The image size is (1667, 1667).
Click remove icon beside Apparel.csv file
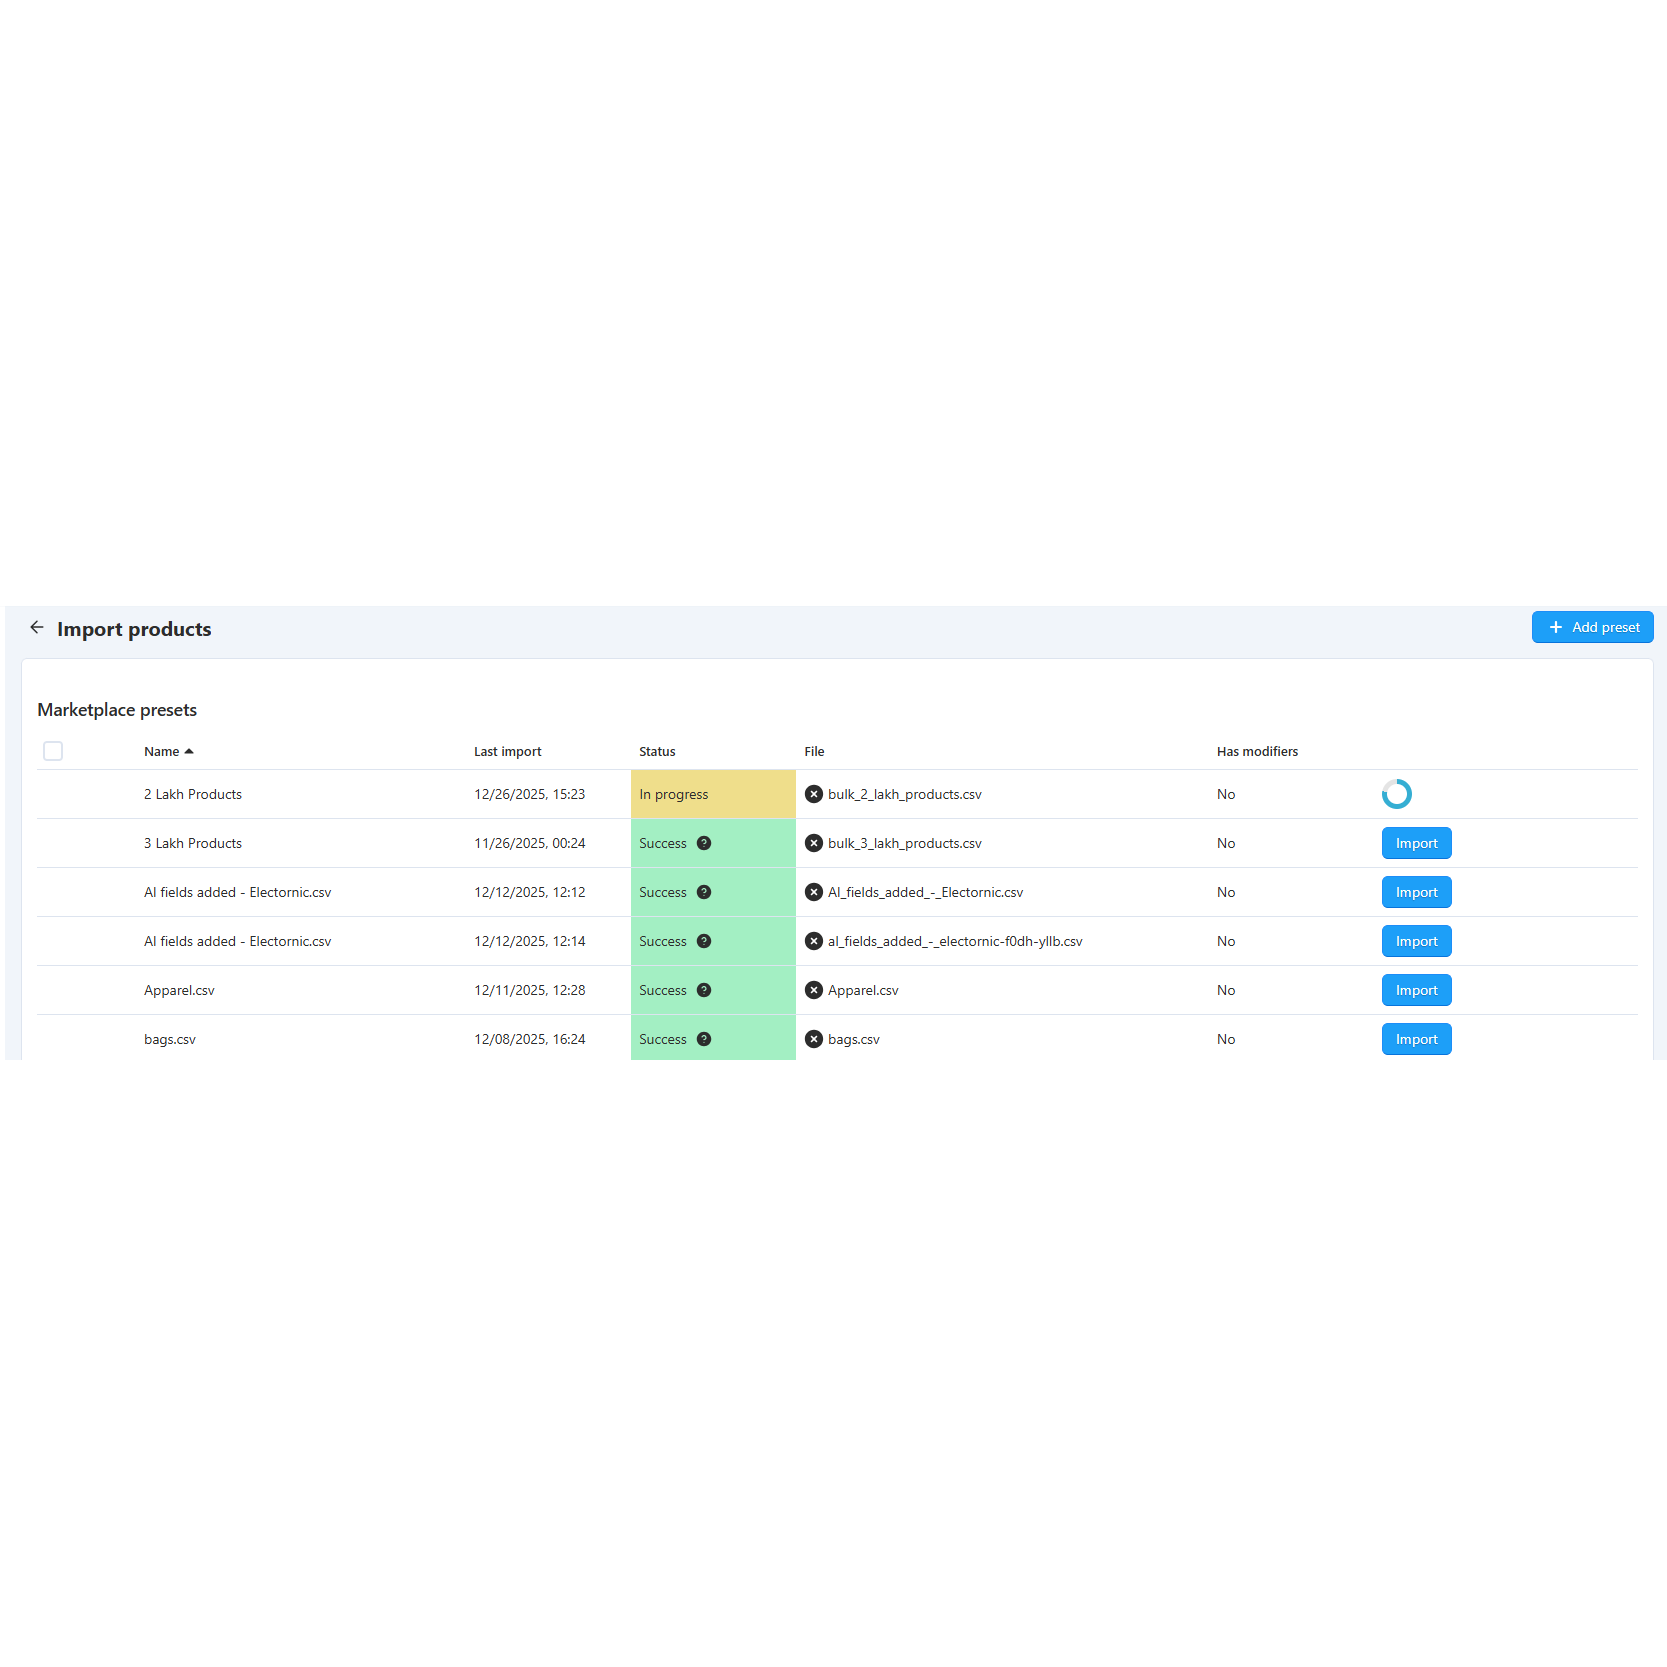click(x=814, y=990)
